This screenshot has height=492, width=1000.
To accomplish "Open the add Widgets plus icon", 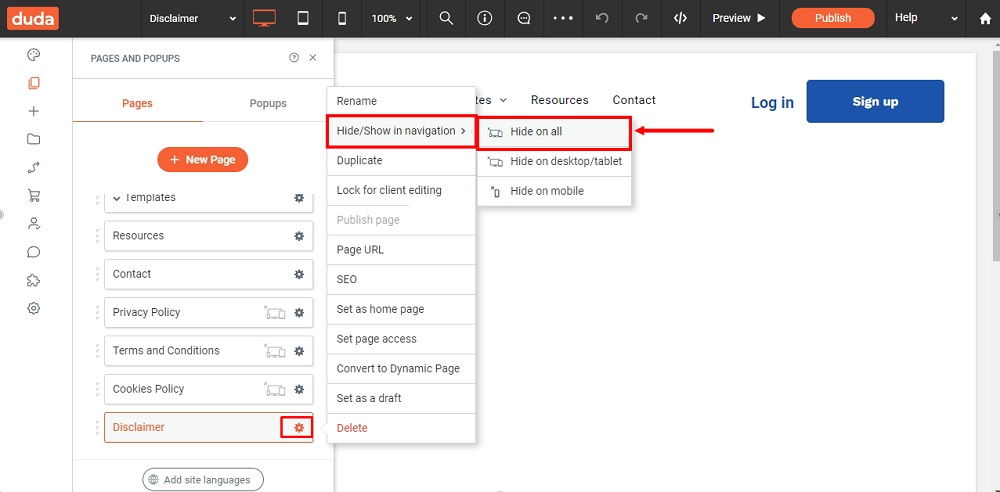I will 34,111.
